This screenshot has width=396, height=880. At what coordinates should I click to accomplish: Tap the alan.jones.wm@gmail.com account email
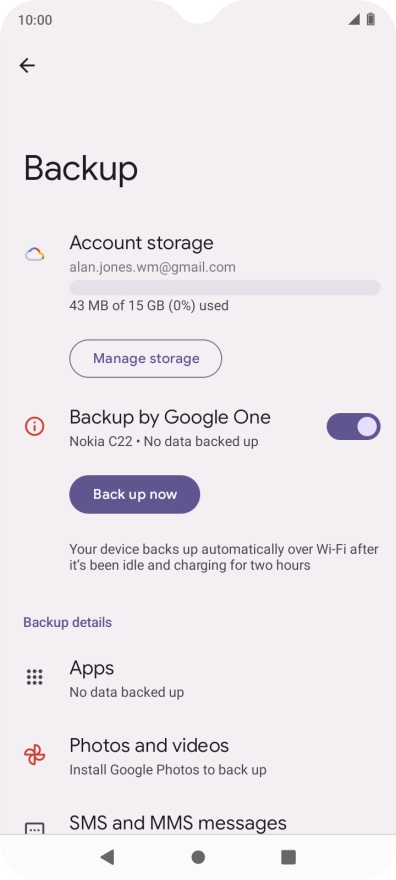click(x=153, y=268)
